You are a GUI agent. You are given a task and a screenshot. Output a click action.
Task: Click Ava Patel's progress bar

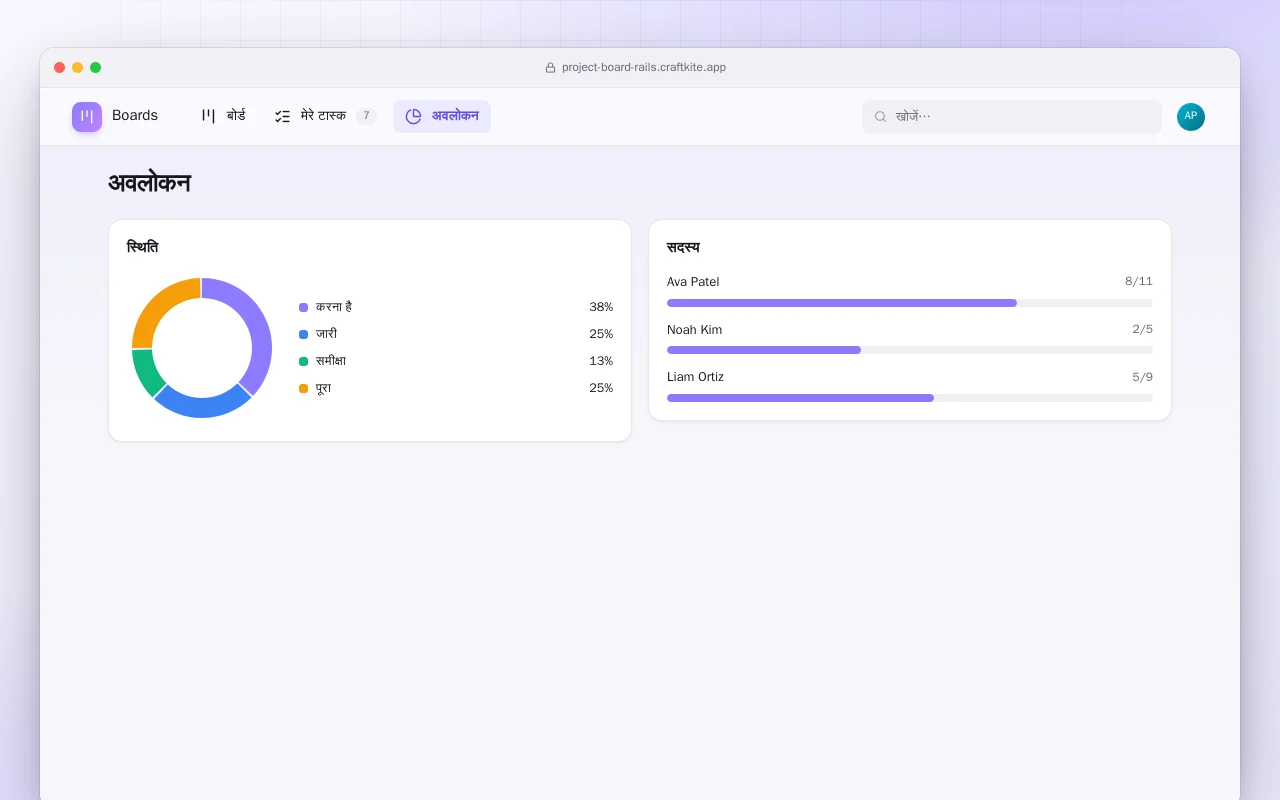tap(910, 303)
